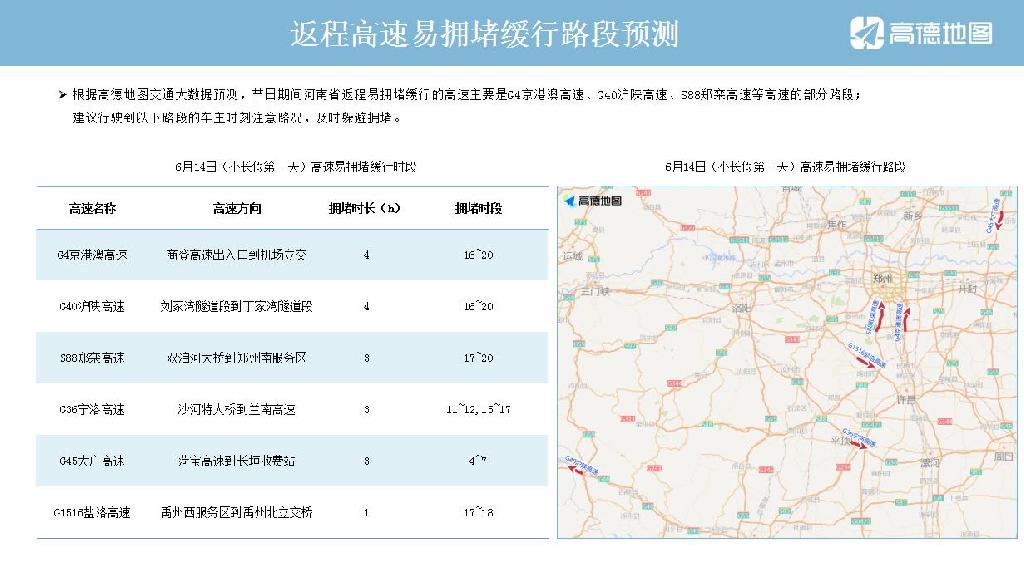This screenshot has height=575, width=1024.
Task: Click duration value in G36宁洛高速 row
Action: pyautogui.click(x=366, y=410)
